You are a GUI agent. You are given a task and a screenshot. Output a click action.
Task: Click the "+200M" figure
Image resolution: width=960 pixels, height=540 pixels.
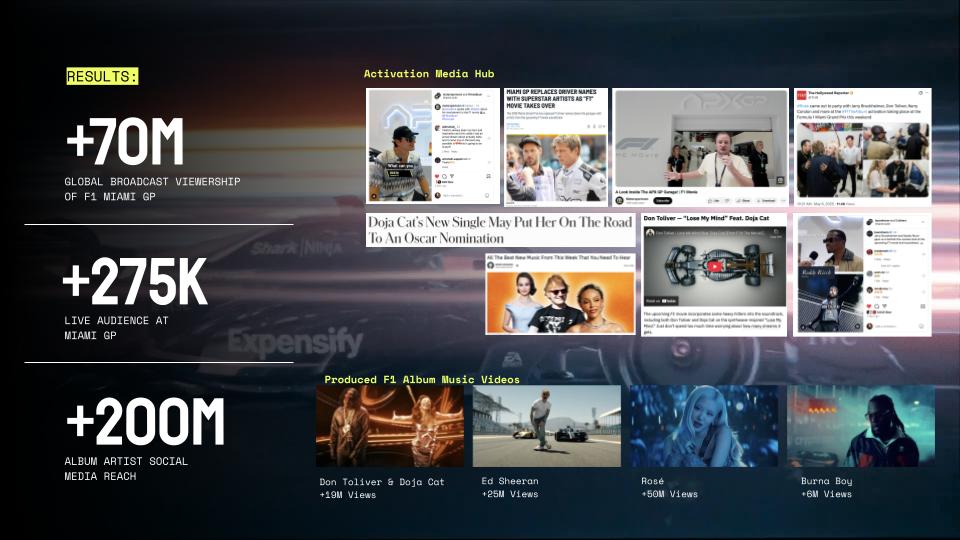(145, 421)
